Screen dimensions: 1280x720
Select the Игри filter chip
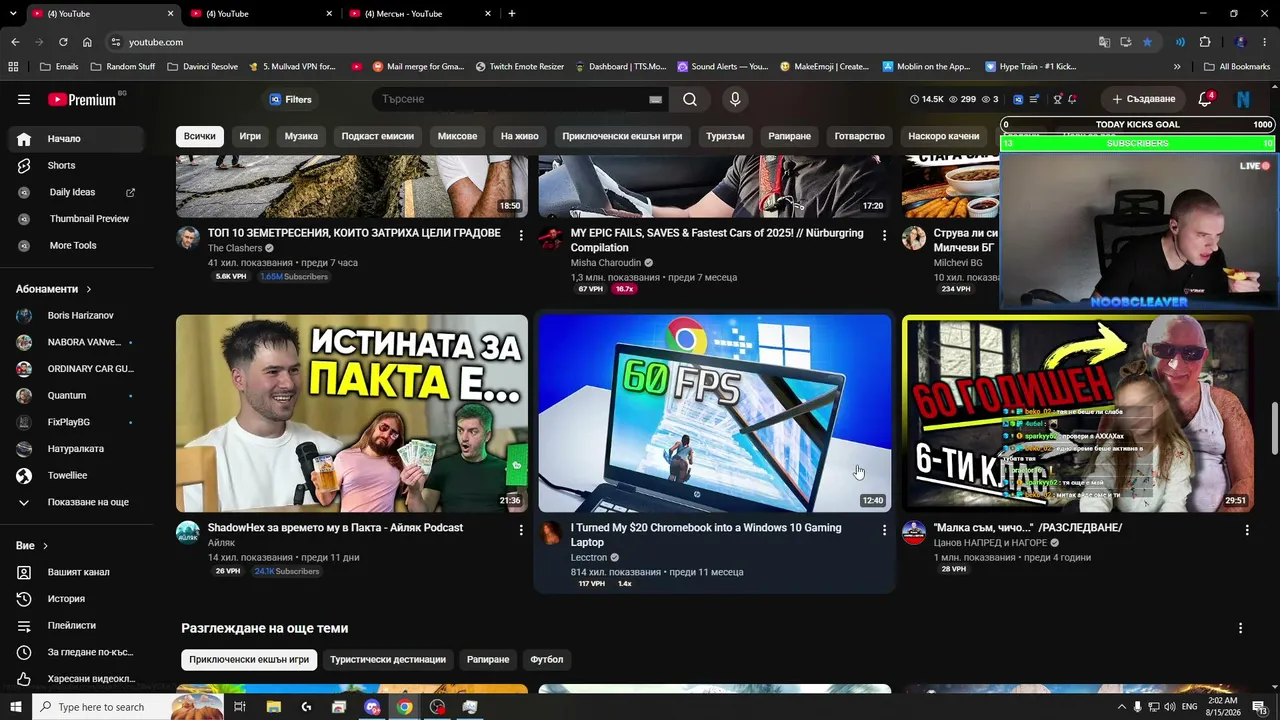click(x=250, y=136)
